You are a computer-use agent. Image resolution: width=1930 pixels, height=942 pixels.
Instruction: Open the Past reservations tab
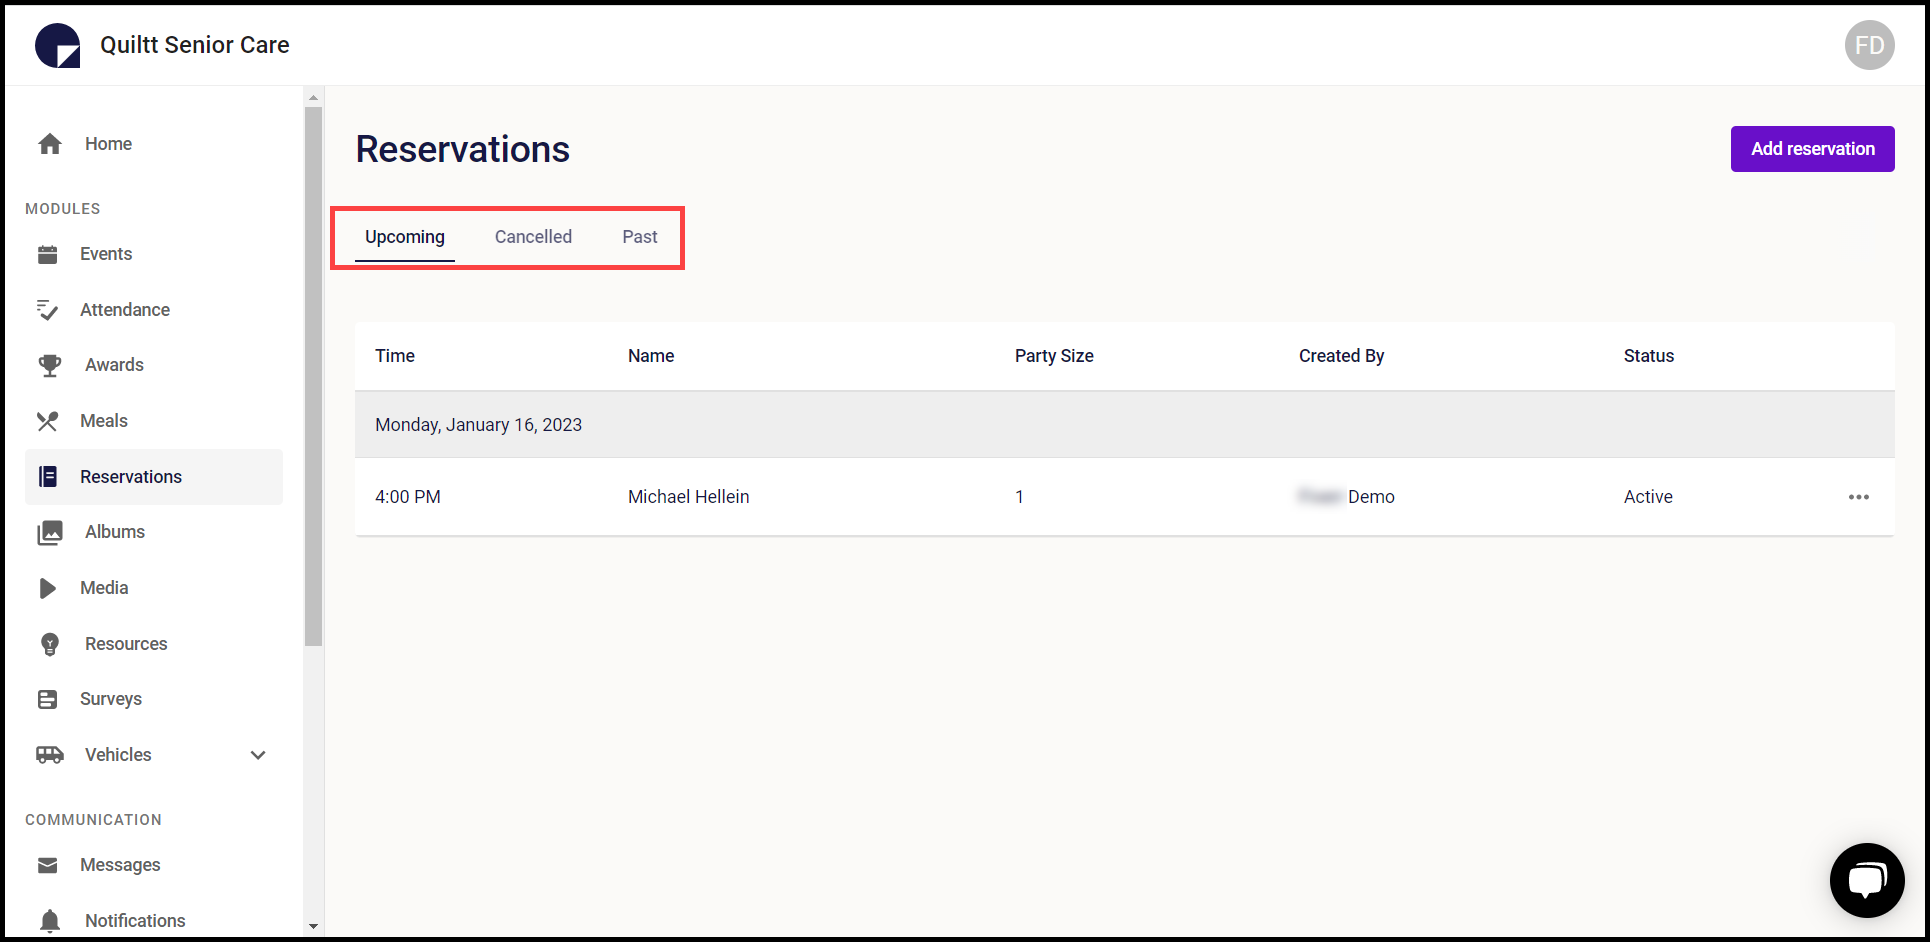(639, 236)
